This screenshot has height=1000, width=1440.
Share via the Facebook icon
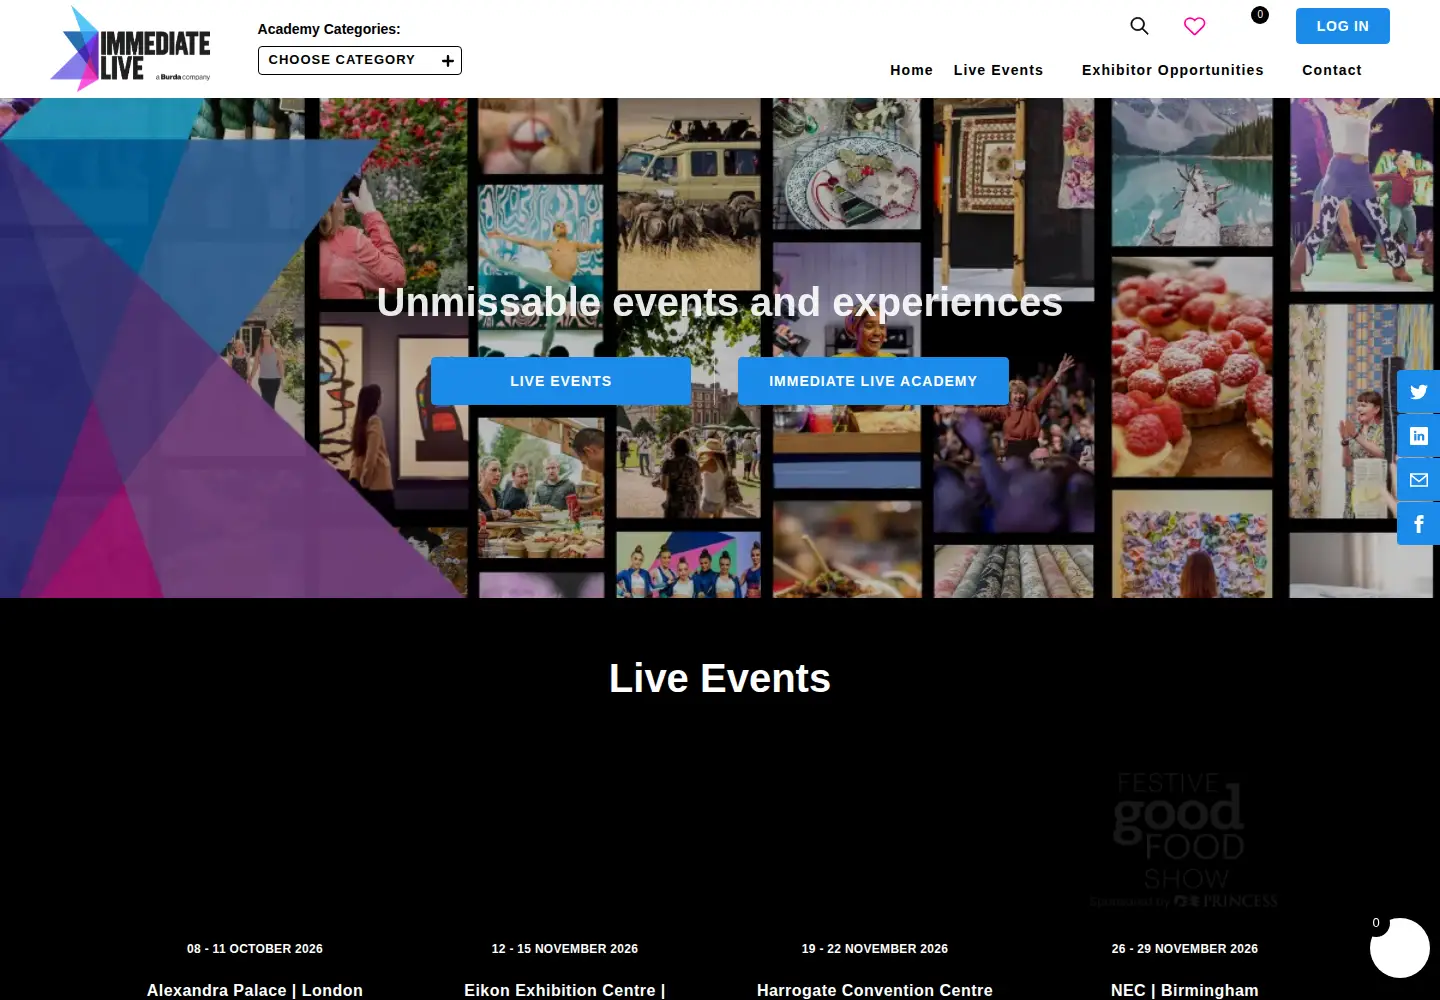[x=1418, y=524]
